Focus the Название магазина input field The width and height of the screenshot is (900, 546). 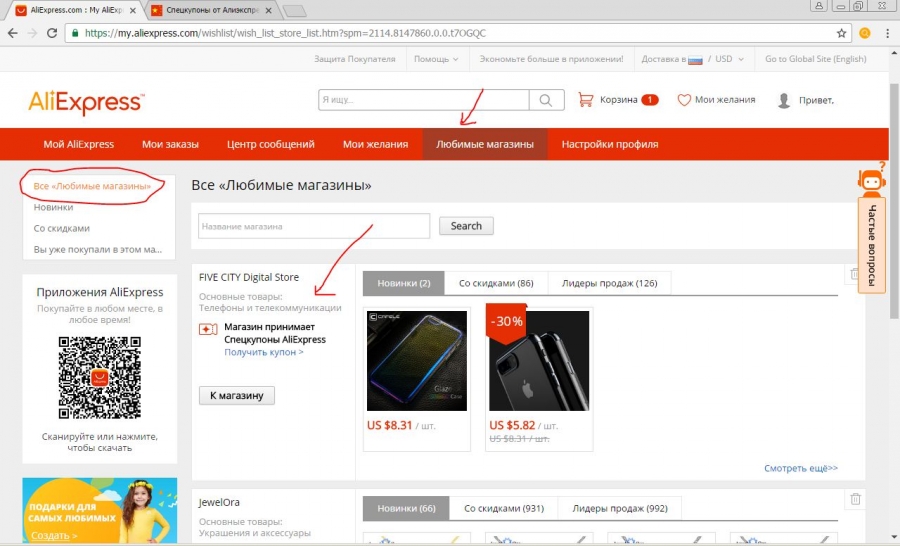pyautogui.click(x=314, y=226)
